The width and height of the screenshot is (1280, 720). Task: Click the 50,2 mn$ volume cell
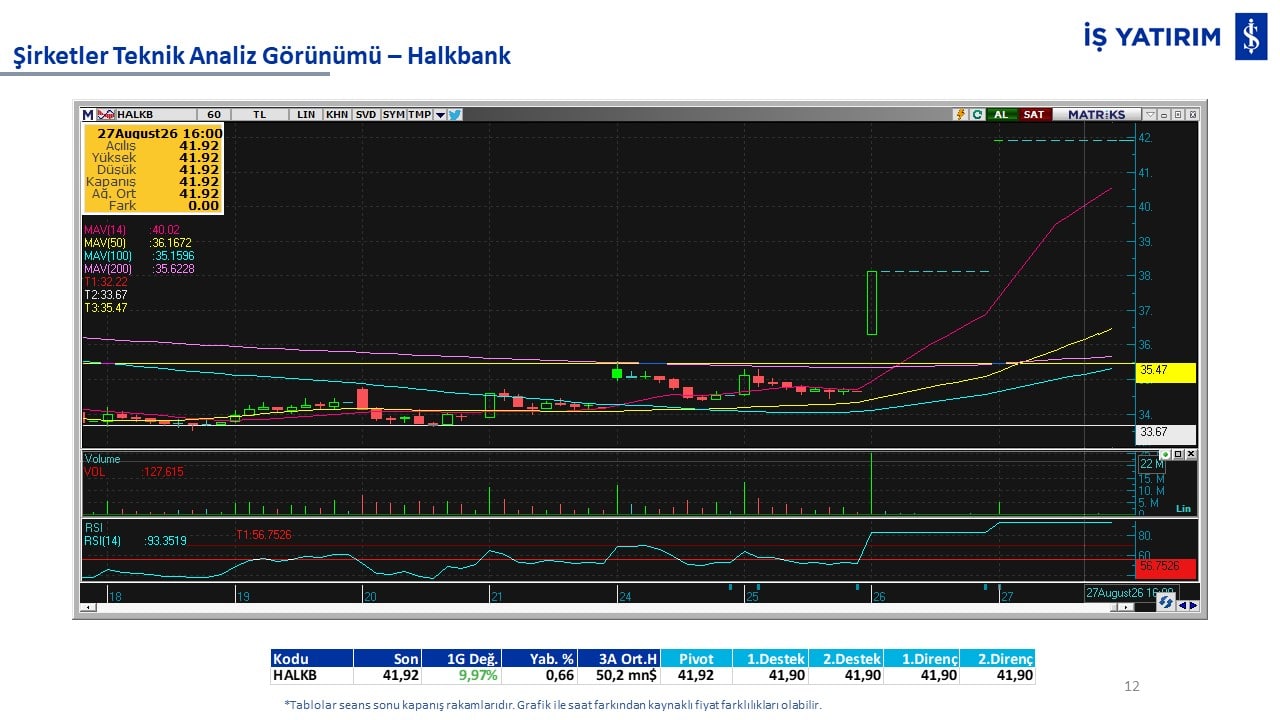(x=619, y=675)
